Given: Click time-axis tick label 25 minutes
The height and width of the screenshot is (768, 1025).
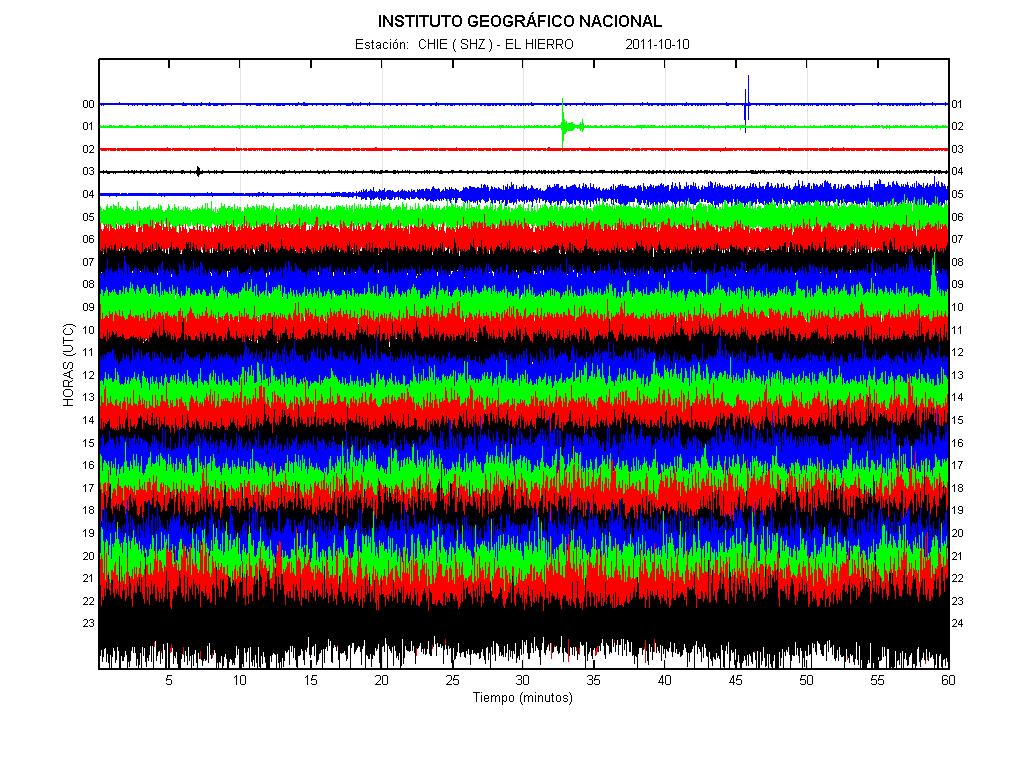Looking at the screenshot, I should tap(452, 680).
